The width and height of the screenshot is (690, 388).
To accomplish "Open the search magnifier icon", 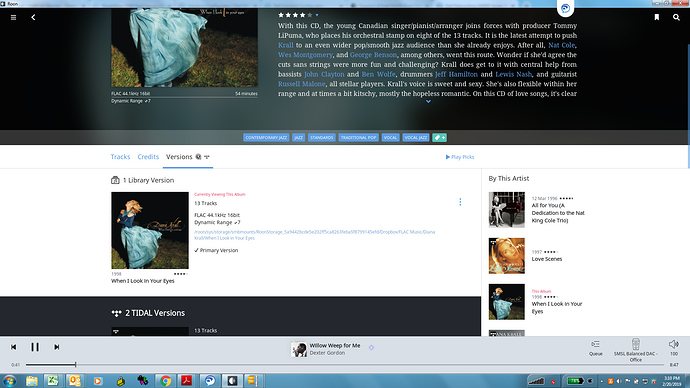I will pos(676,17).
